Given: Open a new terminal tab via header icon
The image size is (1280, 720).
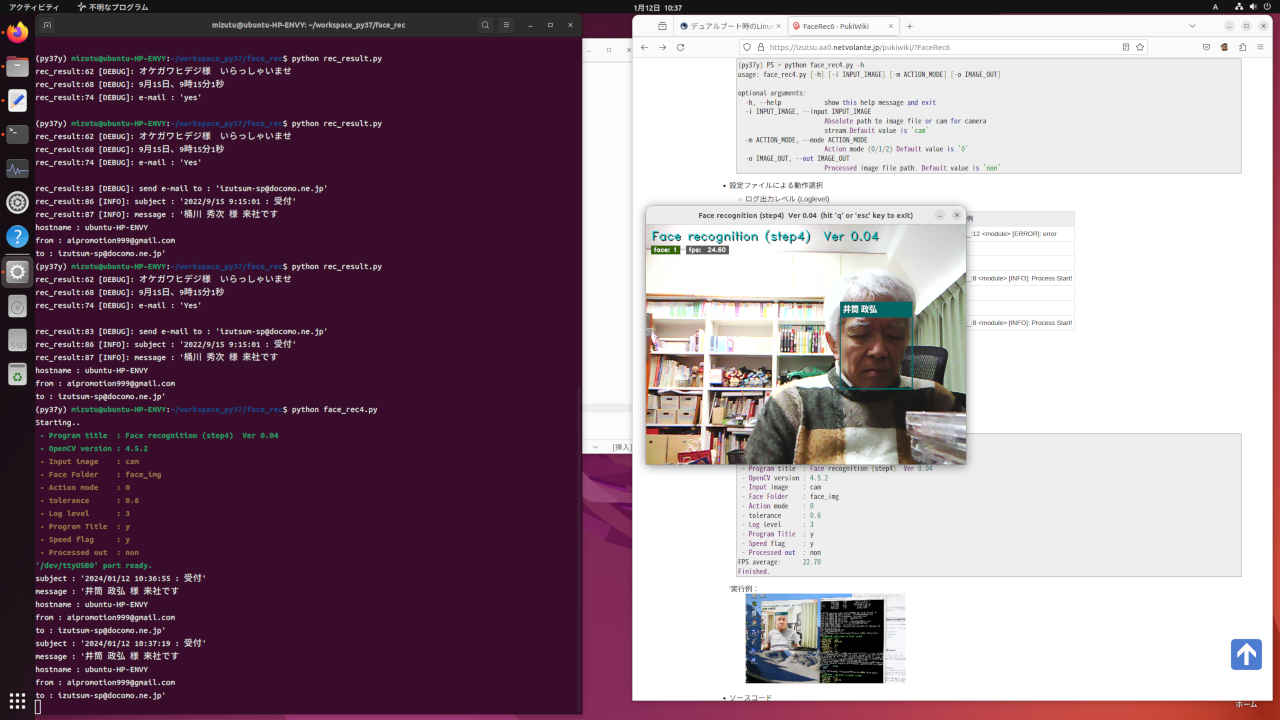Looking at the screenshot, I should pyautogui.click(x=48, y=25).
